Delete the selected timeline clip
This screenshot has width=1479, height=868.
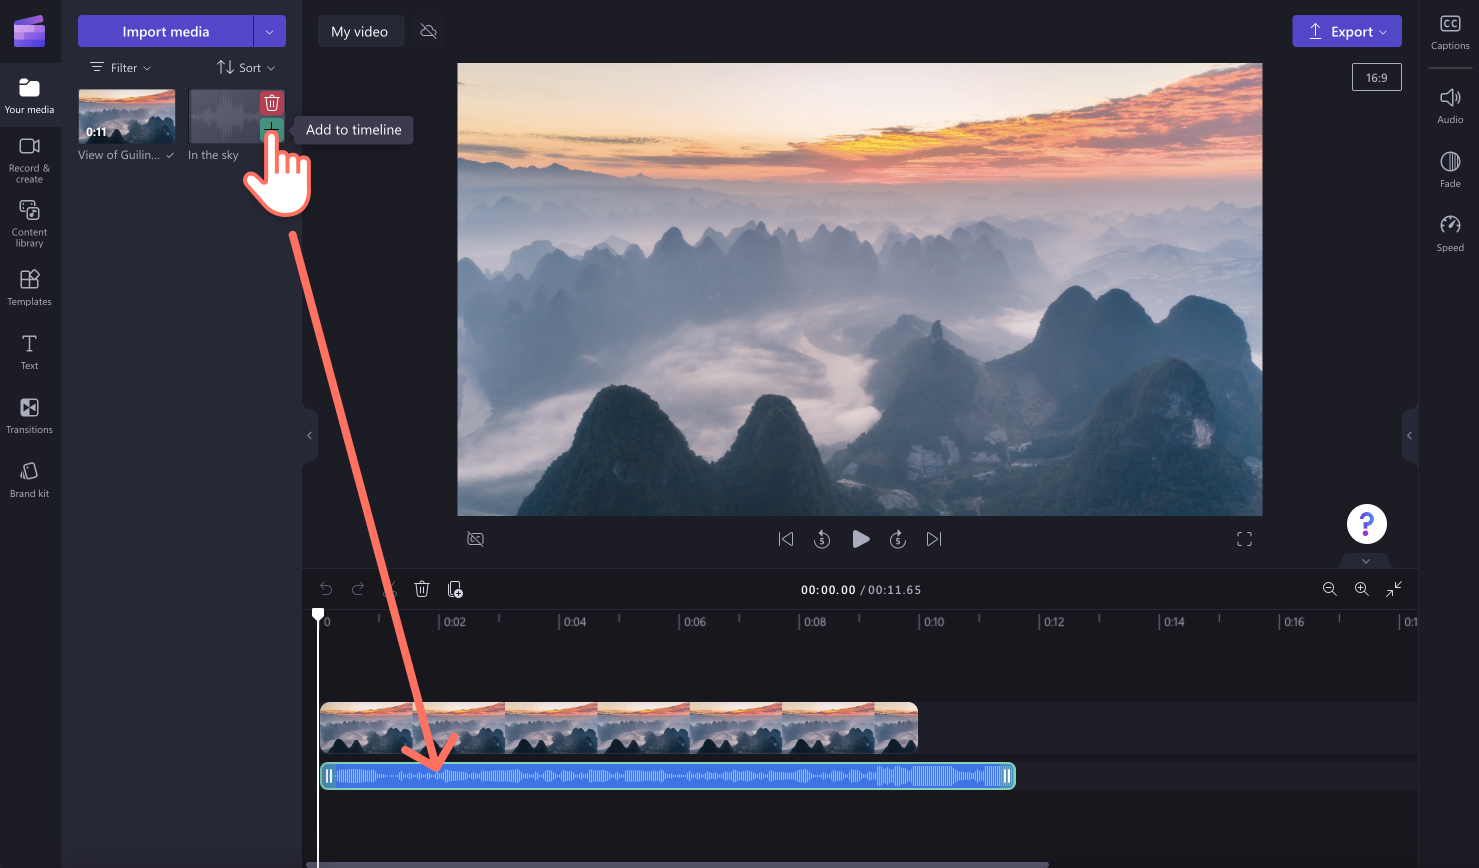pos(422,589)
